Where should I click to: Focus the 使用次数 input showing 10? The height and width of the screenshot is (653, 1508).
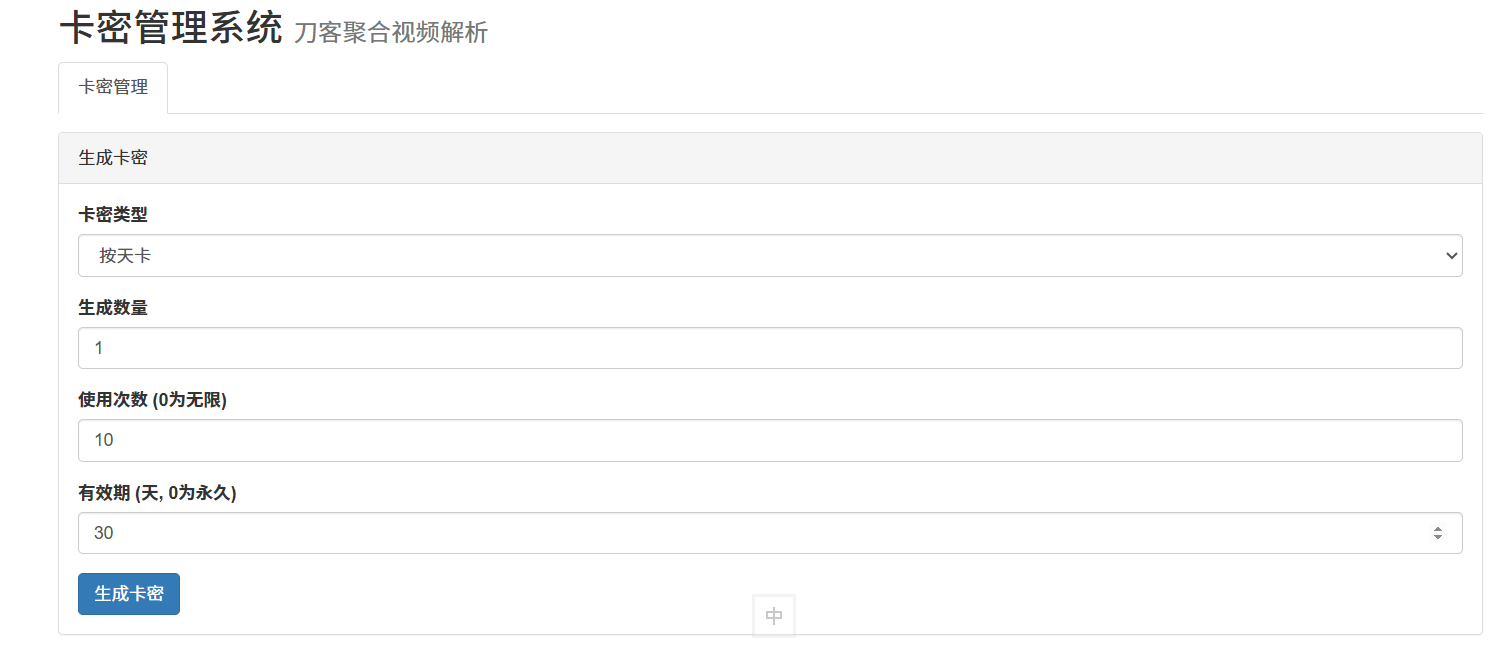click(770, 440)
